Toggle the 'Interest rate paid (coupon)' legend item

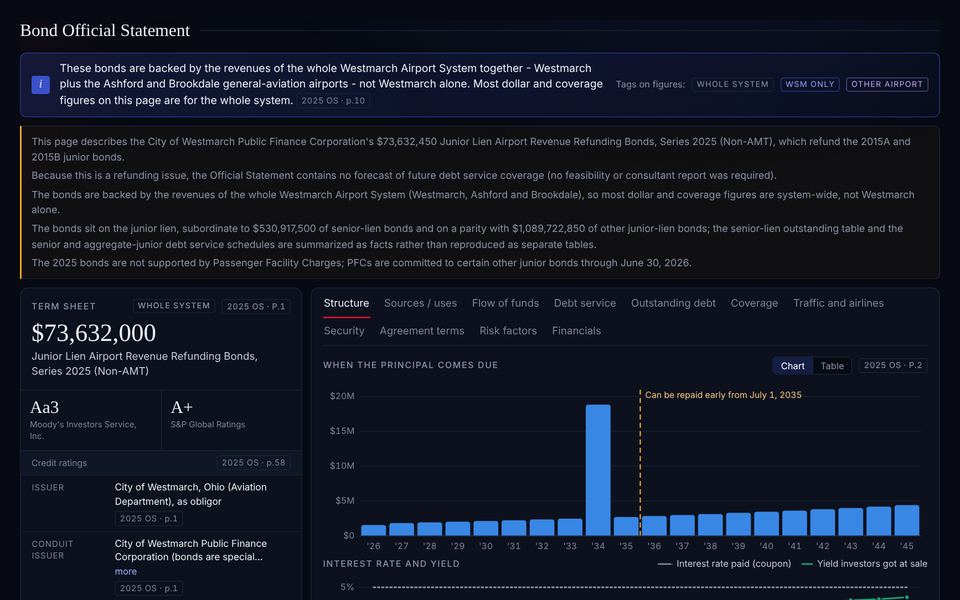click(x=724, y=564)
